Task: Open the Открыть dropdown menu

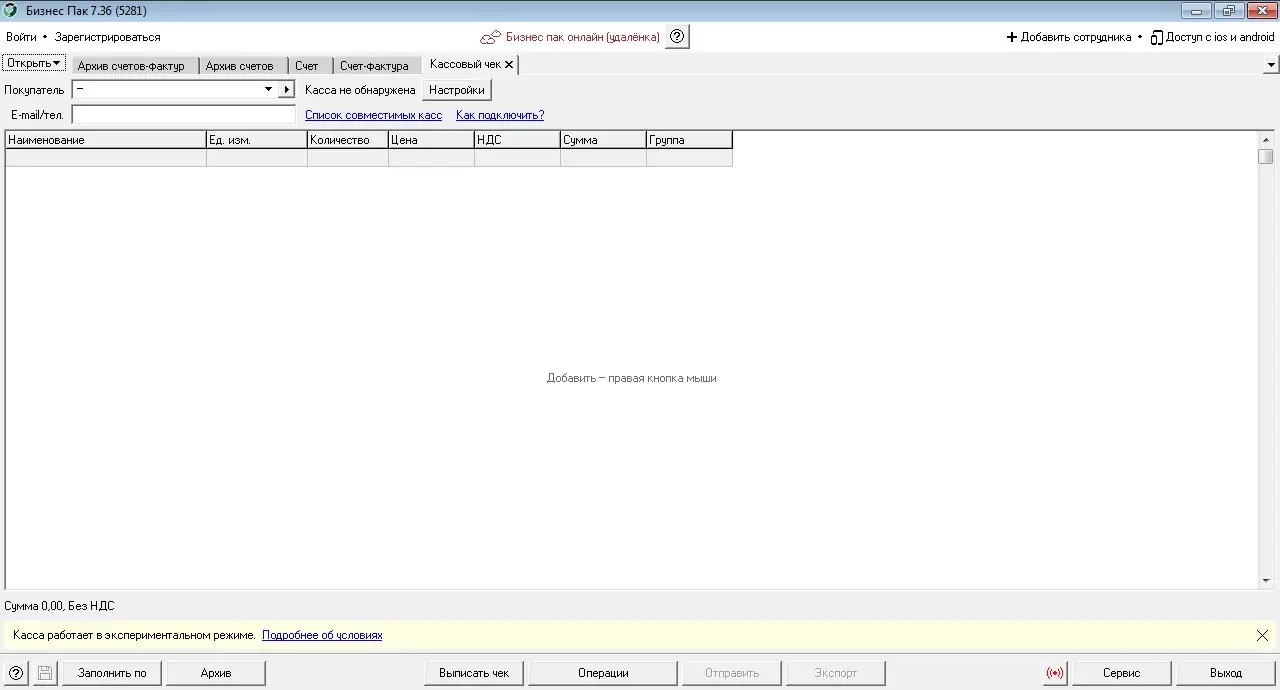Action: [34, 63]
